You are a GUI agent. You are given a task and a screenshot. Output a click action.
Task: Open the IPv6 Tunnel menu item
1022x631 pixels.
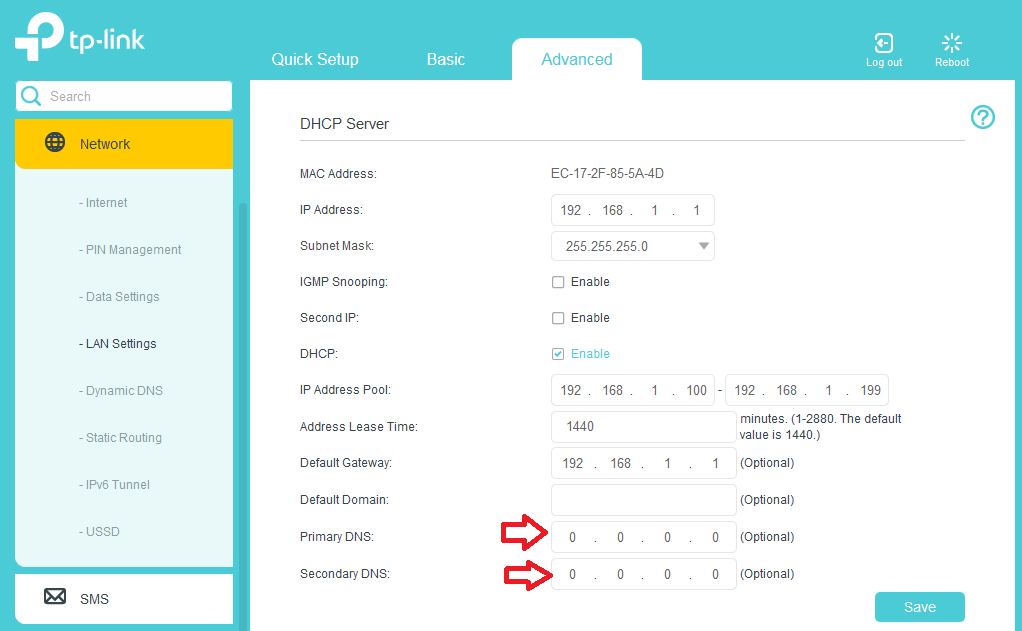115,485
